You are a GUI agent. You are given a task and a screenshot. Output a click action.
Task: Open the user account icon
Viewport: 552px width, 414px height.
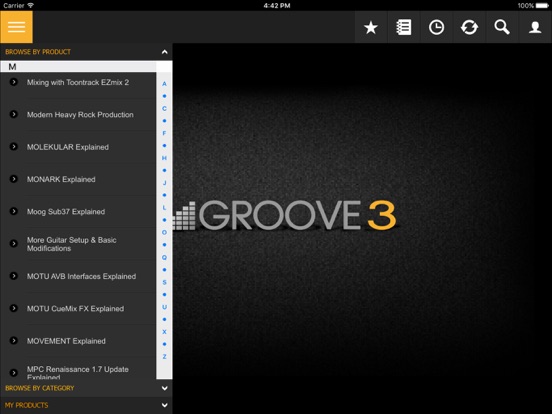coord(535,27)
